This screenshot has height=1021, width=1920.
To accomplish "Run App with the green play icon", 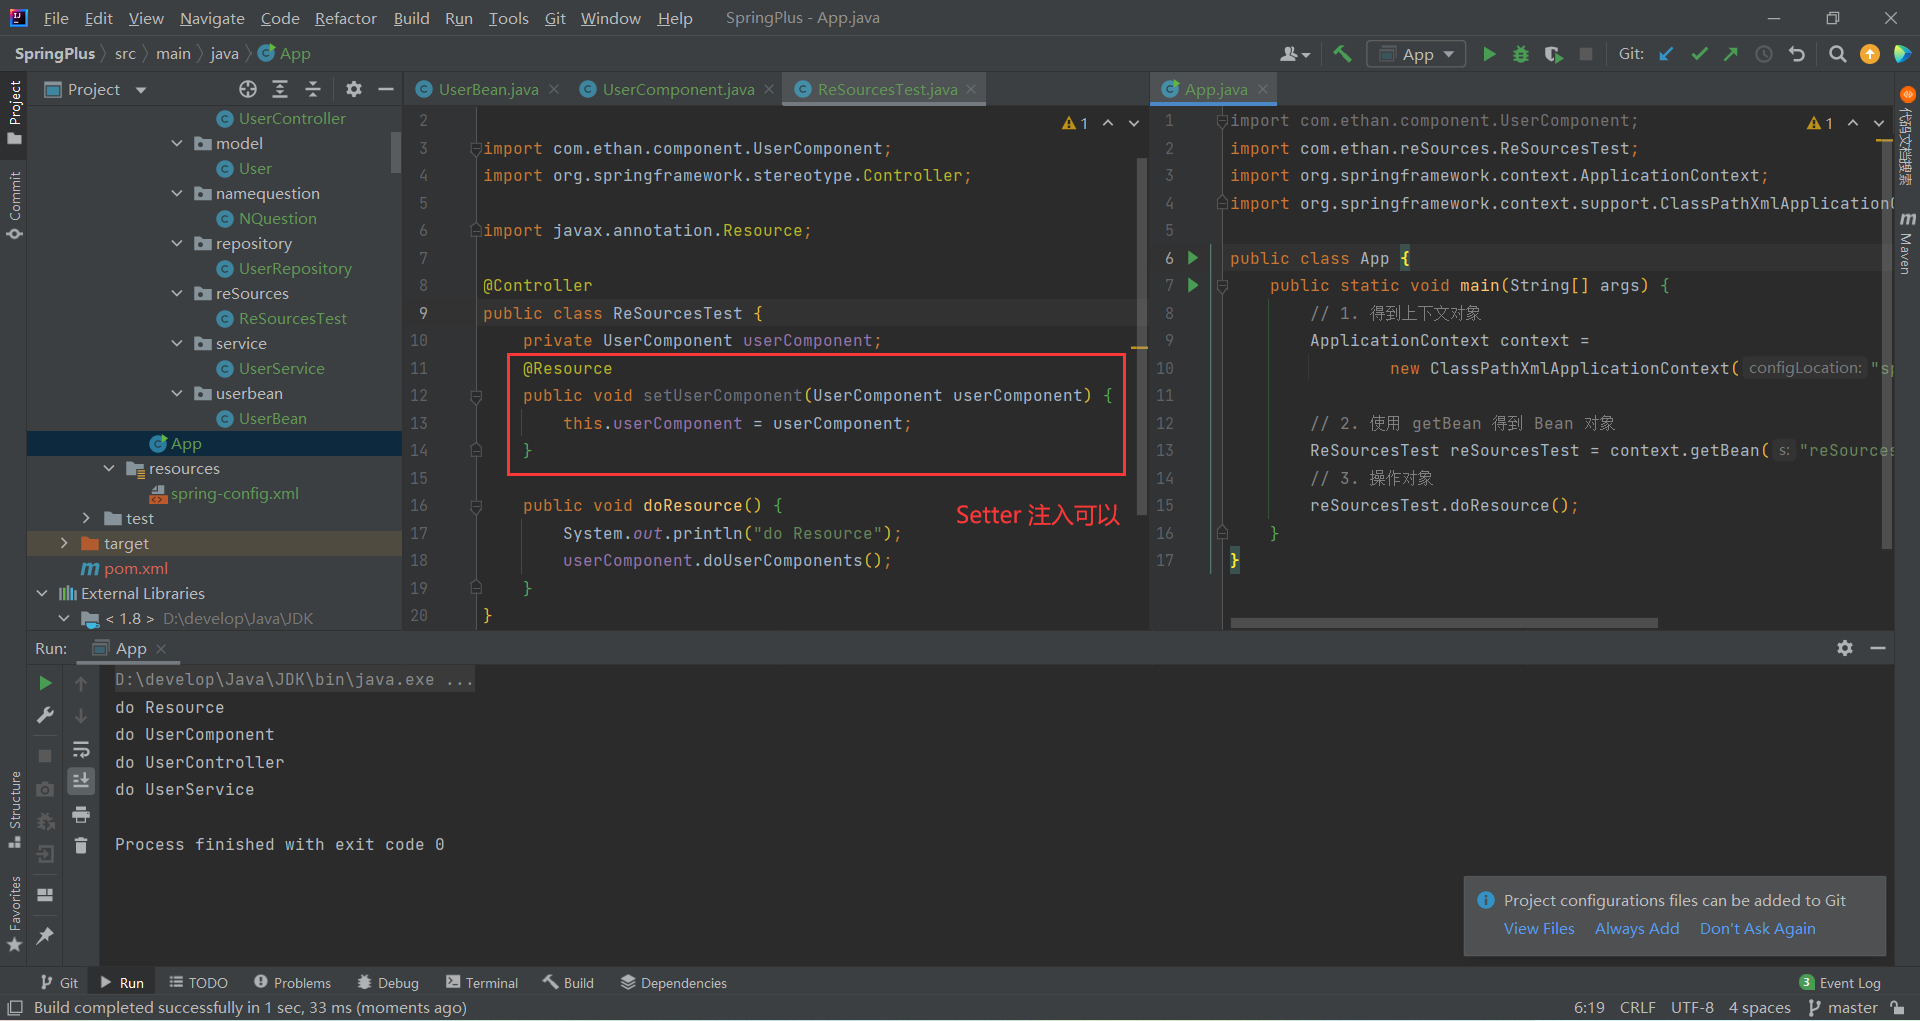I will [1489, 54].
